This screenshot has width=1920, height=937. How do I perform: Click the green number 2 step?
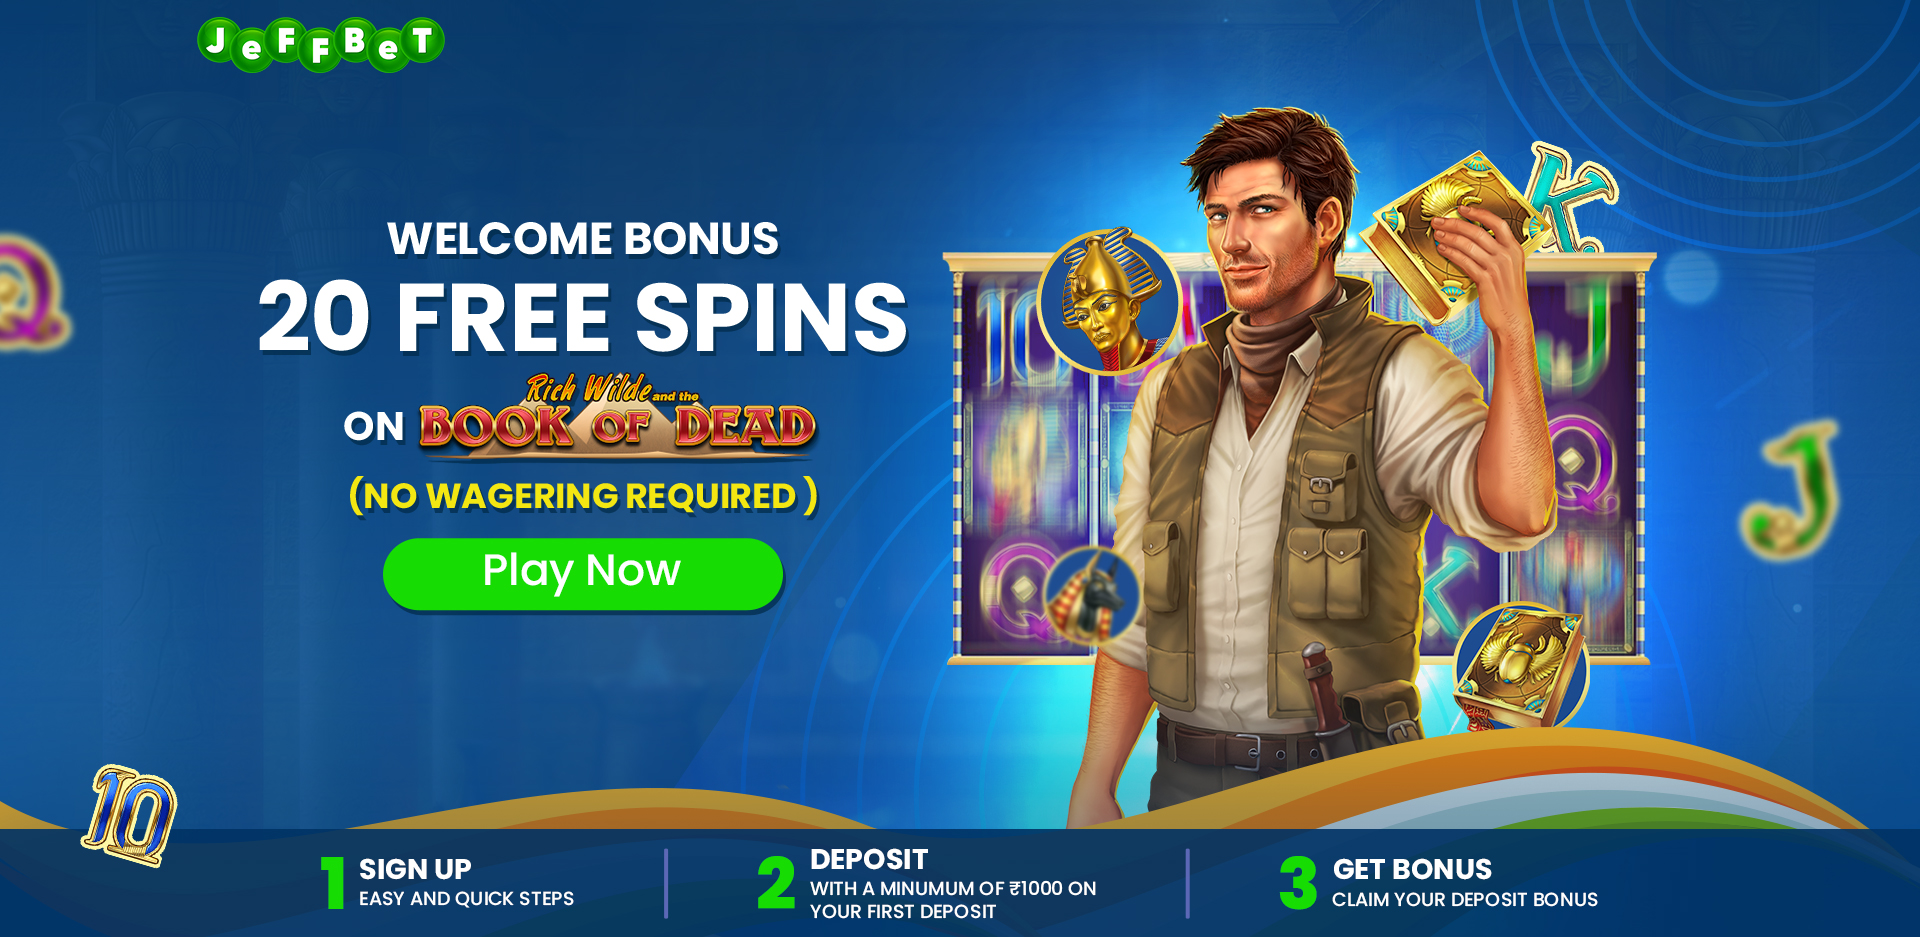776,882
